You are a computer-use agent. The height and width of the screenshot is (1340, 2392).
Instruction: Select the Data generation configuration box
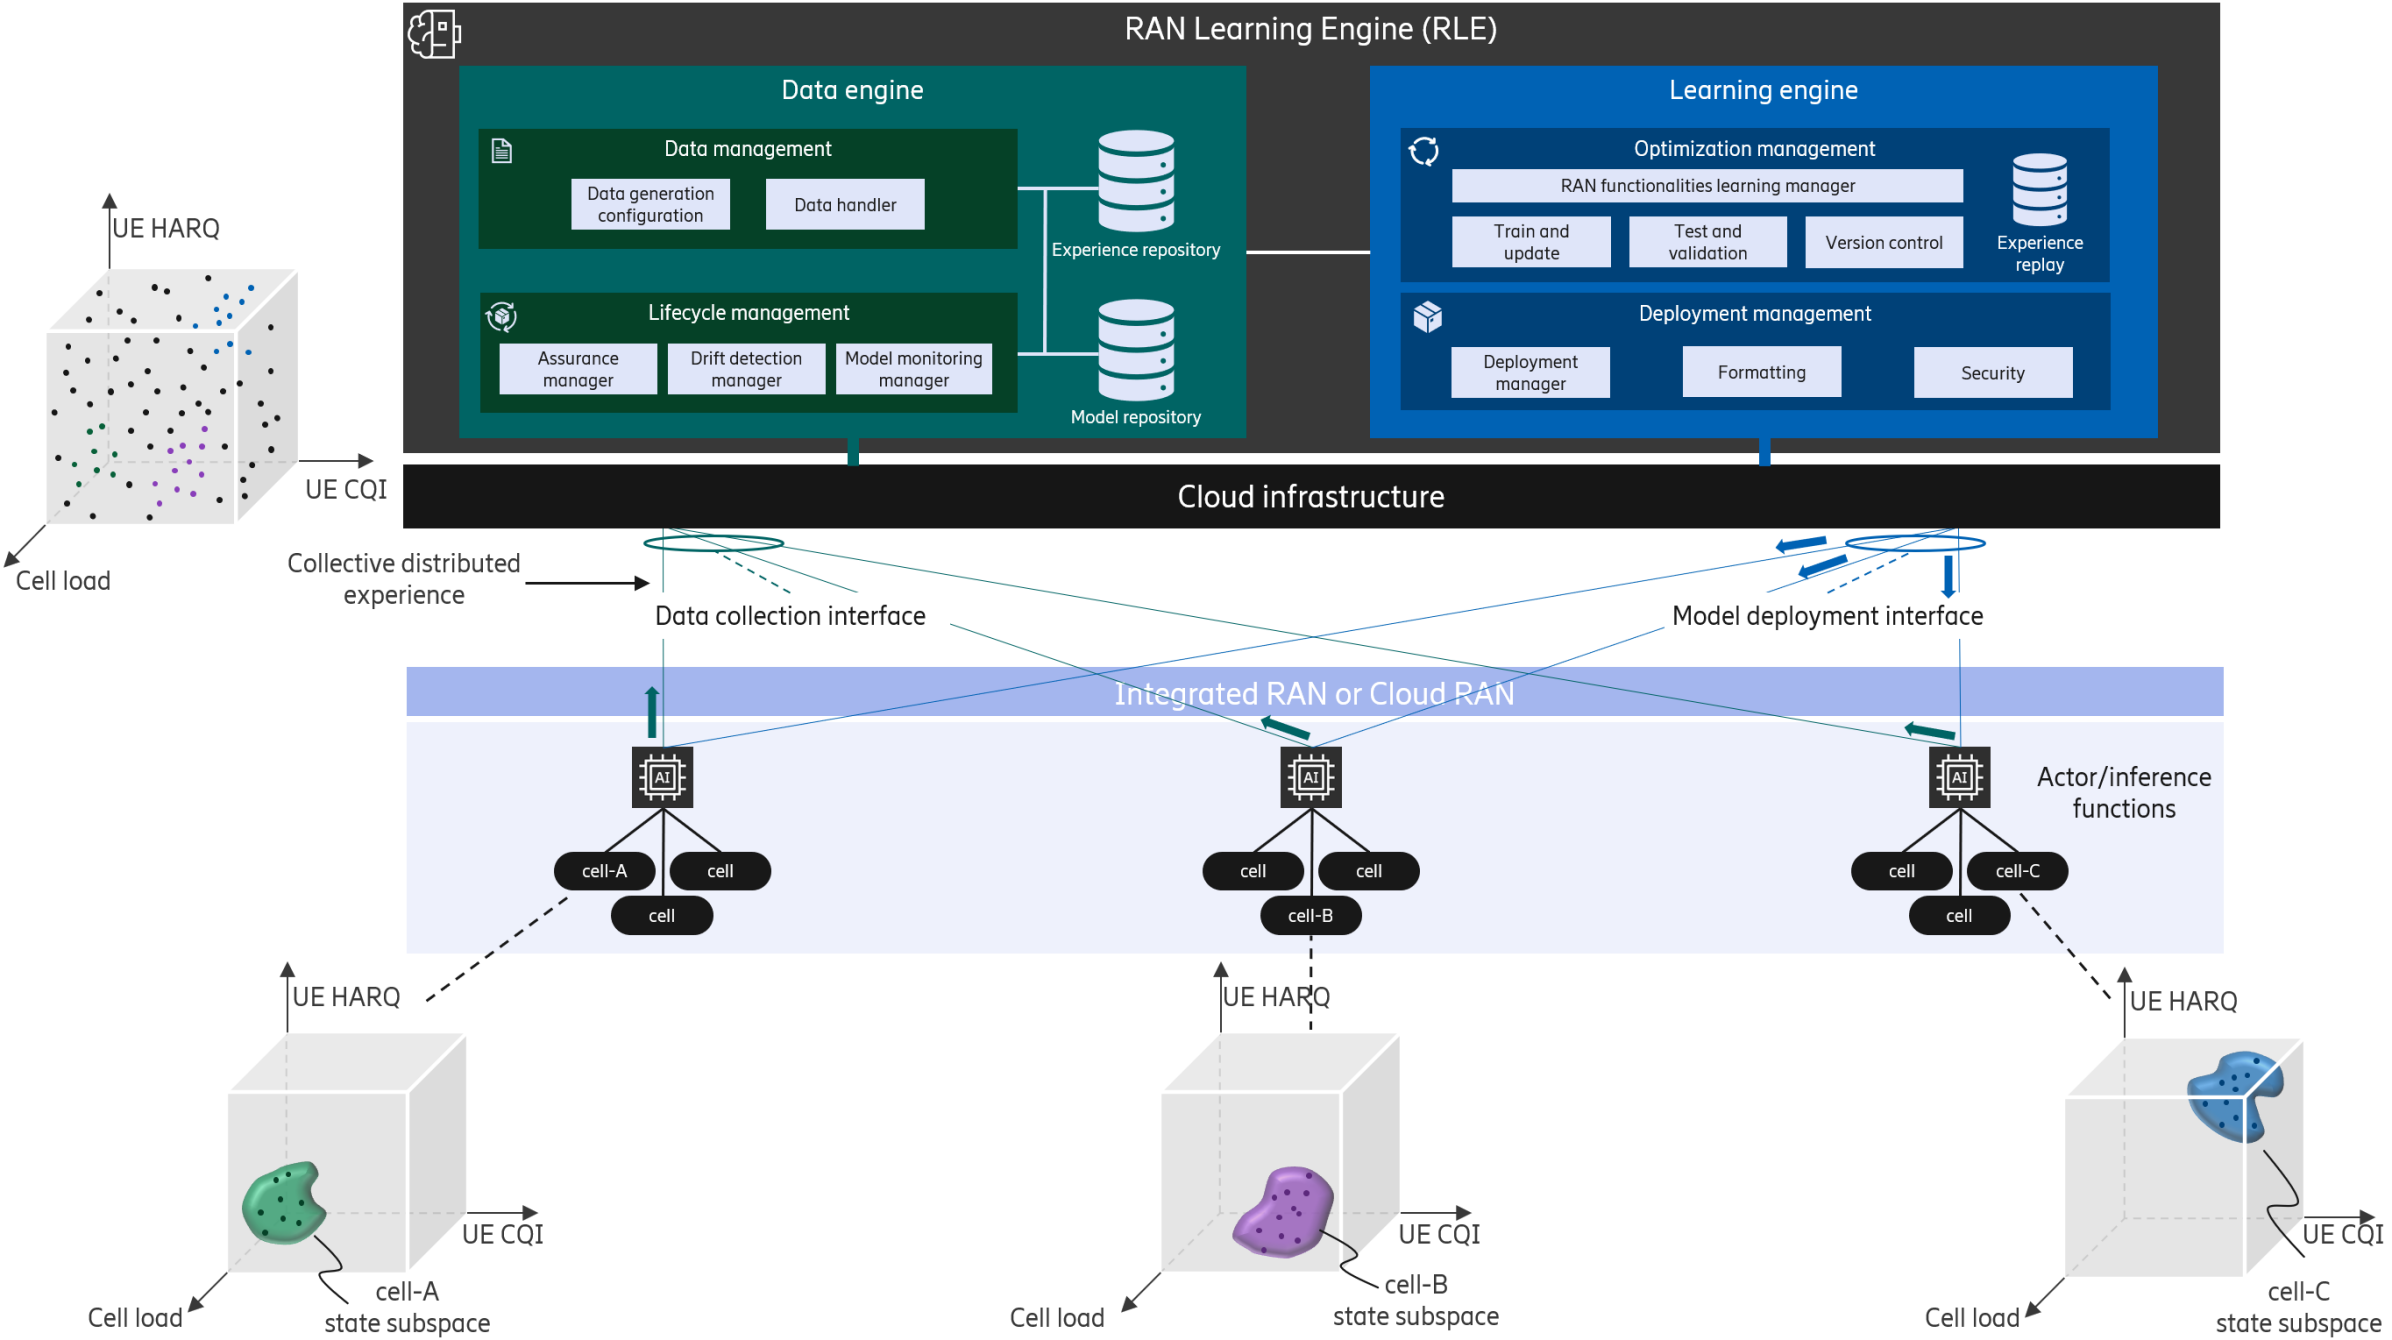(x=650, y=205)
